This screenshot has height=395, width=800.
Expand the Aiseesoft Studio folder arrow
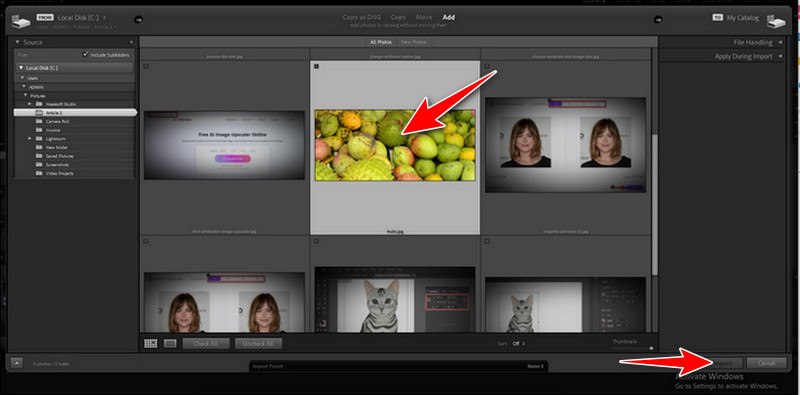tap(30, 104)
